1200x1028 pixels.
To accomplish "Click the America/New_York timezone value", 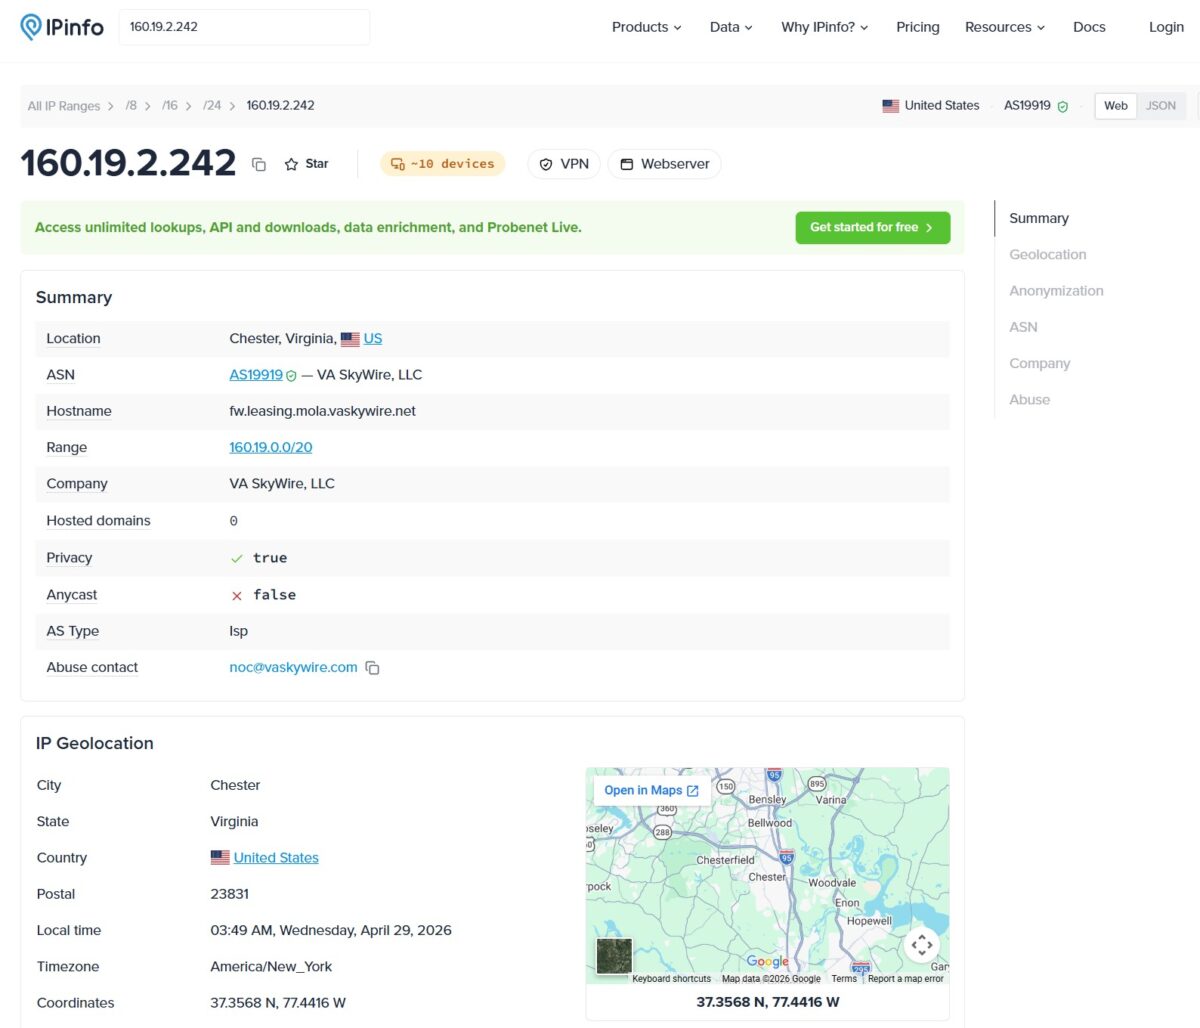I will click(x=271, y=967).
